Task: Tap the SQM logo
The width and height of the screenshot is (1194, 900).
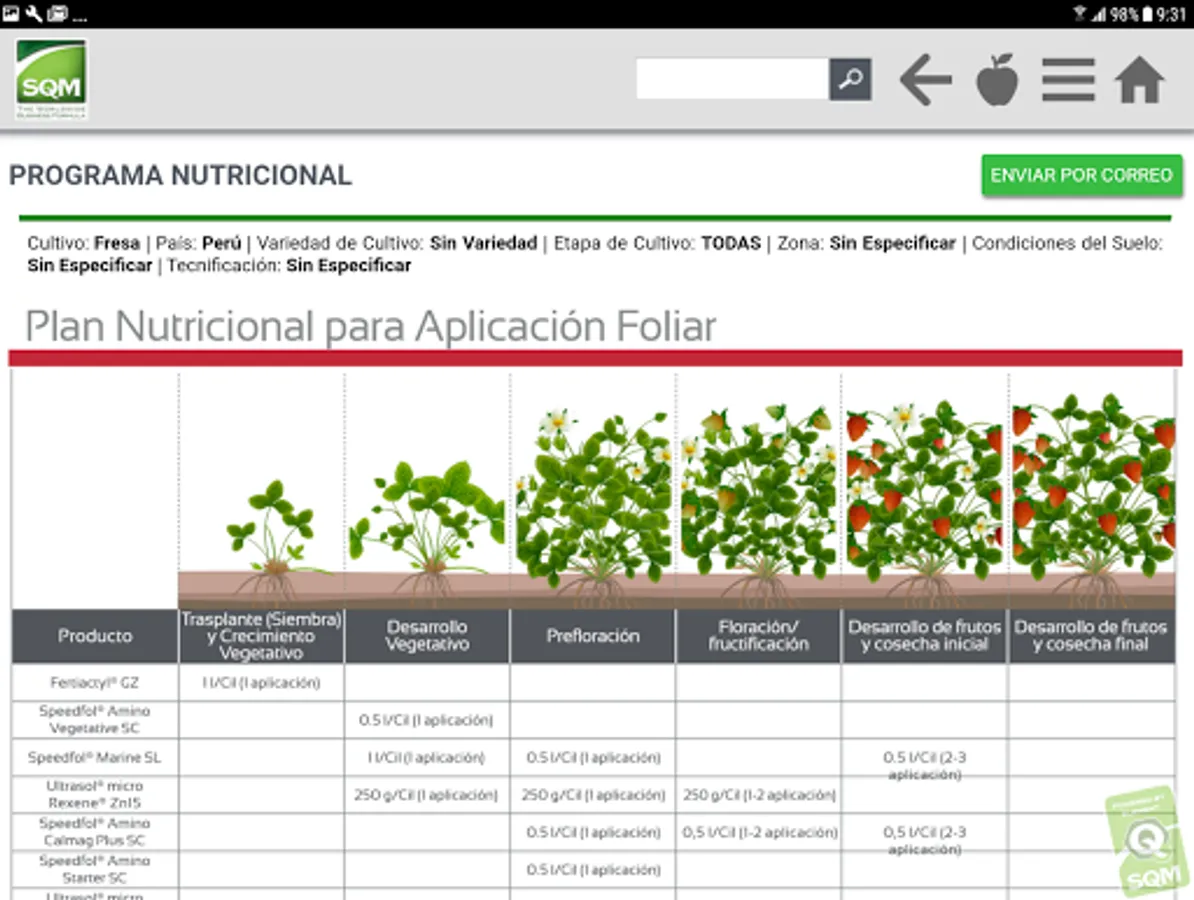Action: point(51,80)
